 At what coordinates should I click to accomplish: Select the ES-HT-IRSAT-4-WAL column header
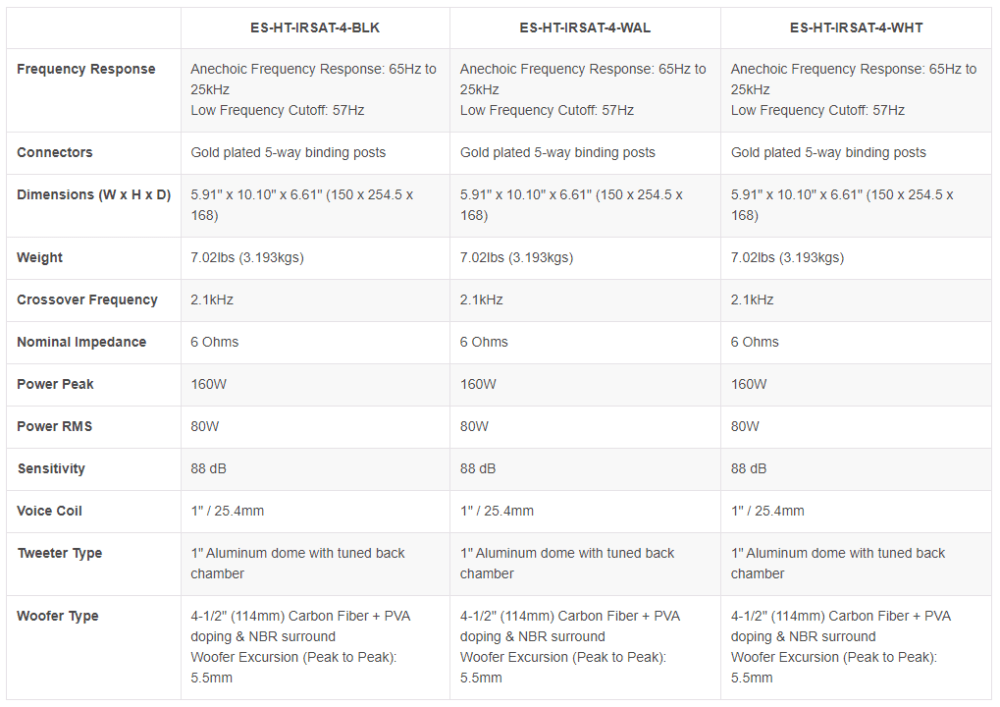585,28
